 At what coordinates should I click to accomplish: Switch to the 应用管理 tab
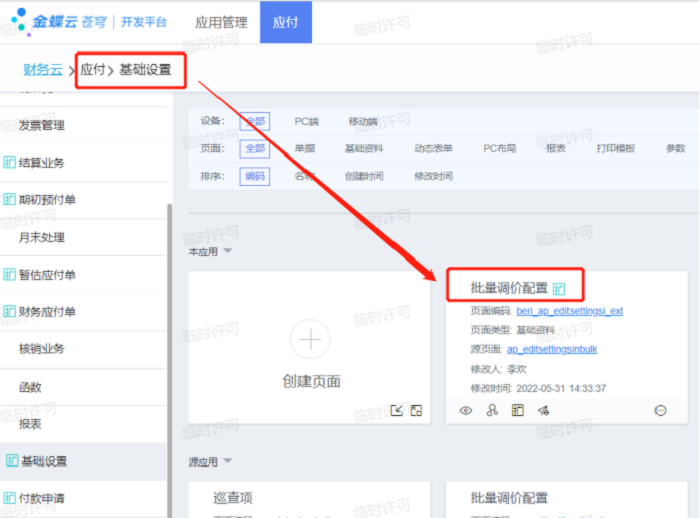(x=222, y=21)
